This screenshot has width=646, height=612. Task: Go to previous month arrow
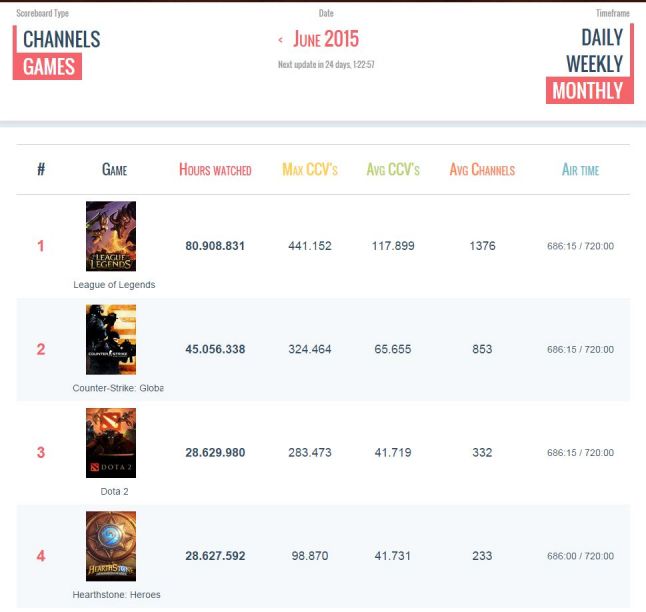(x=281, y=41)
